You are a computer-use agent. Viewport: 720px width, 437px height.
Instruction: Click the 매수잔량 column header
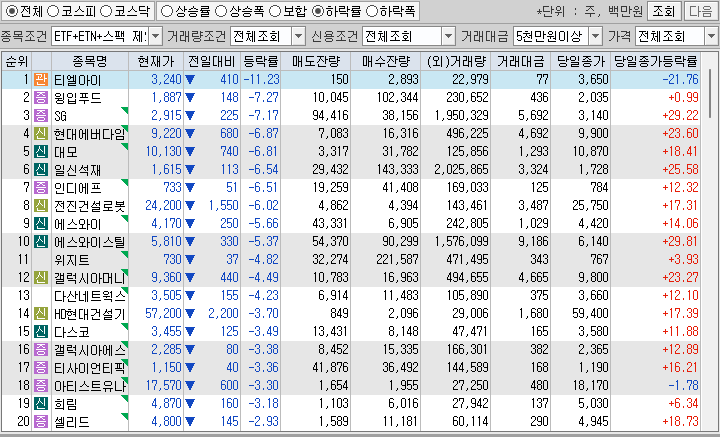tap(386, 61)
